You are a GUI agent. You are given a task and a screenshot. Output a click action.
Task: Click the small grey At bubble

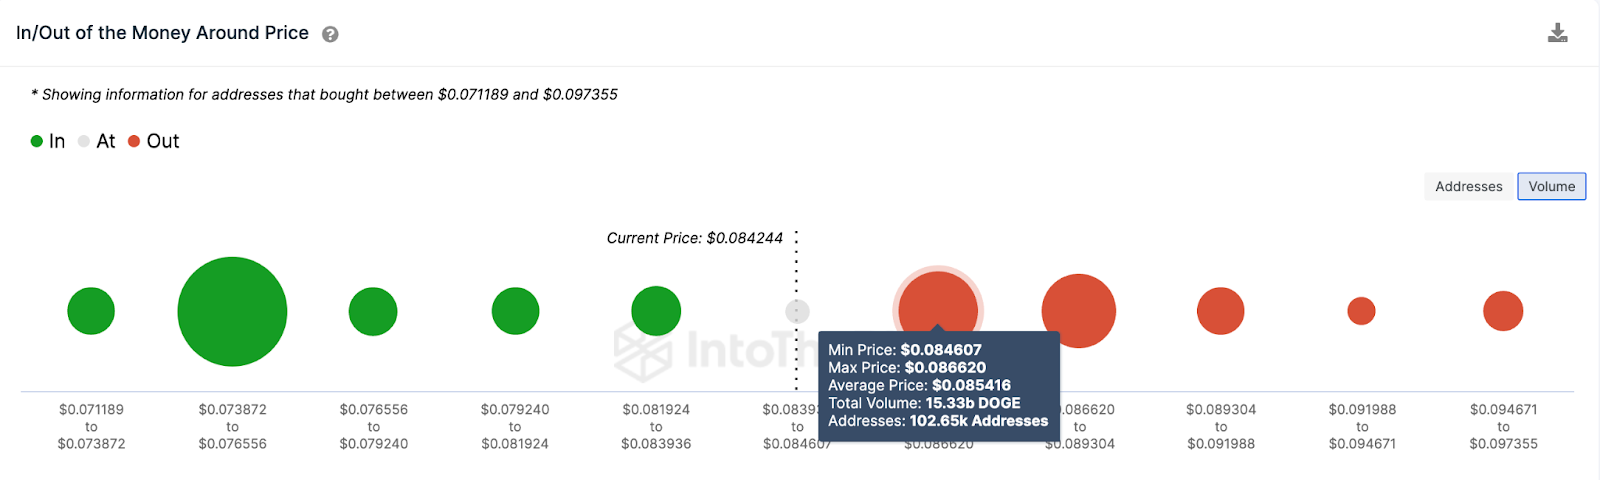click(x=797, y=311)
